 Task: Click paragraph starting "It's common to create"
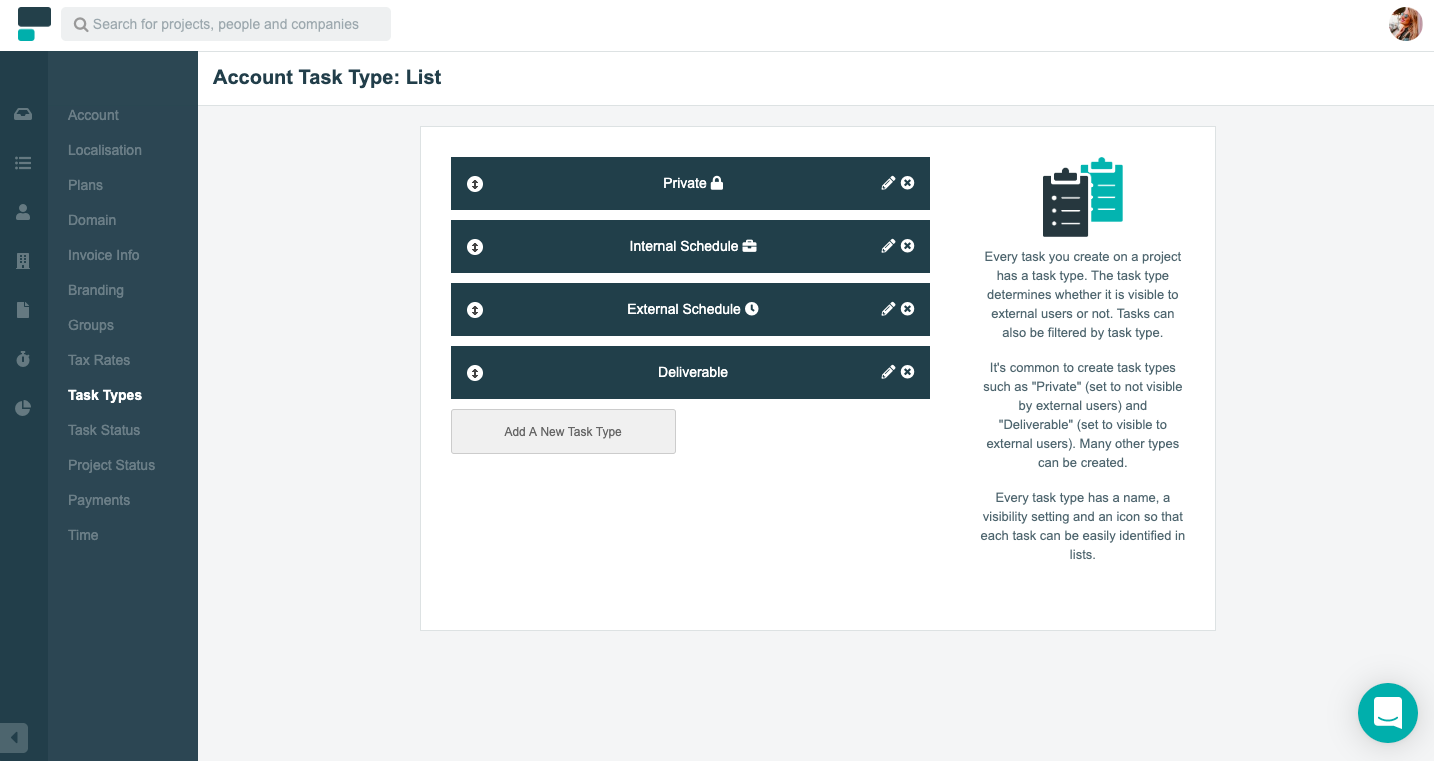1083,415
